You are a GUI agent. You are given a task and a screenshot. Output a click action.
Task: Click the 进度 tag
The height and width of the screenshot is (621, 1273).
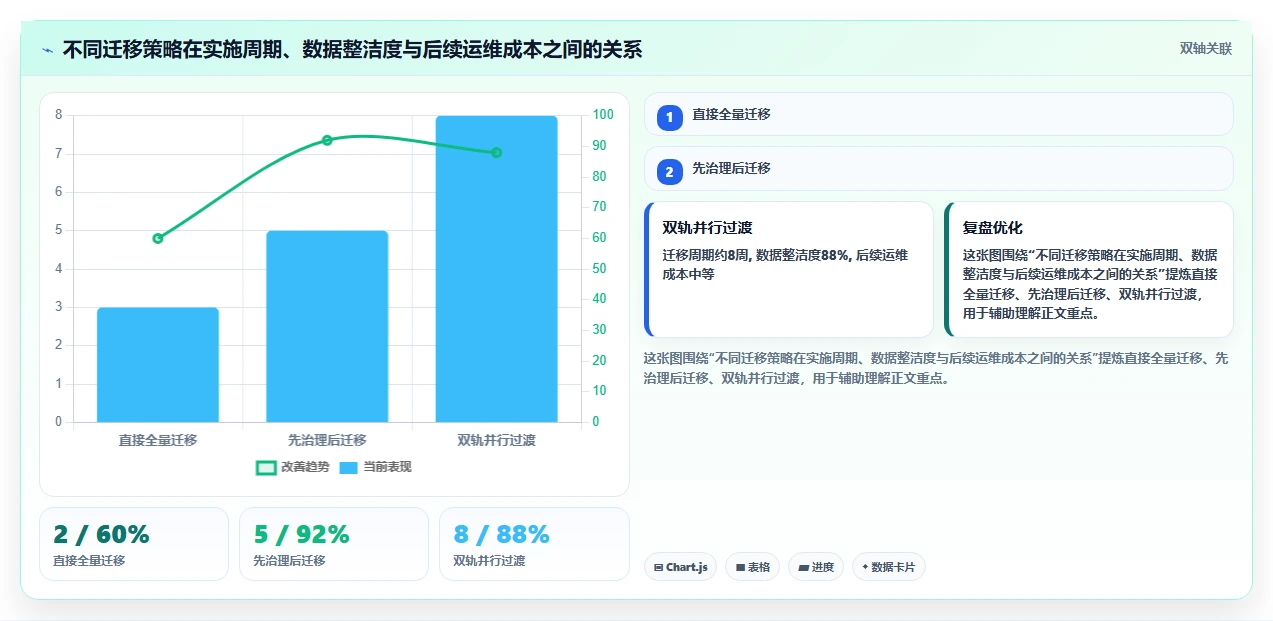tap(816, 567)
